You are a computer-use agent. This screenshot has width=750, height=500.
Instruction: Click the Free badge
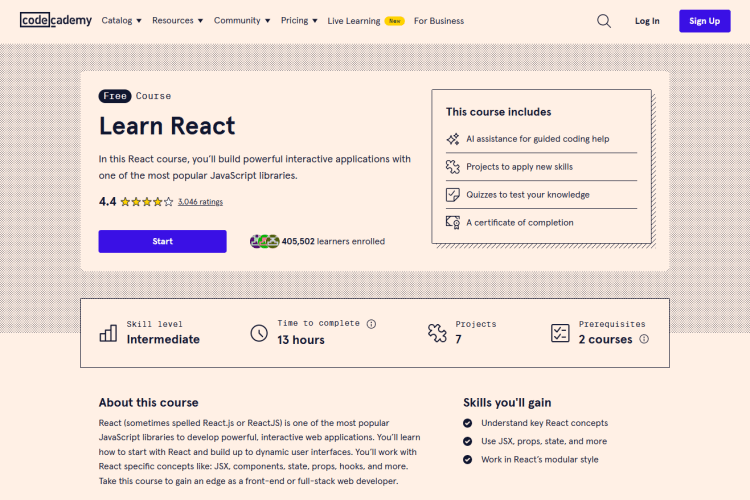(115, 96)
